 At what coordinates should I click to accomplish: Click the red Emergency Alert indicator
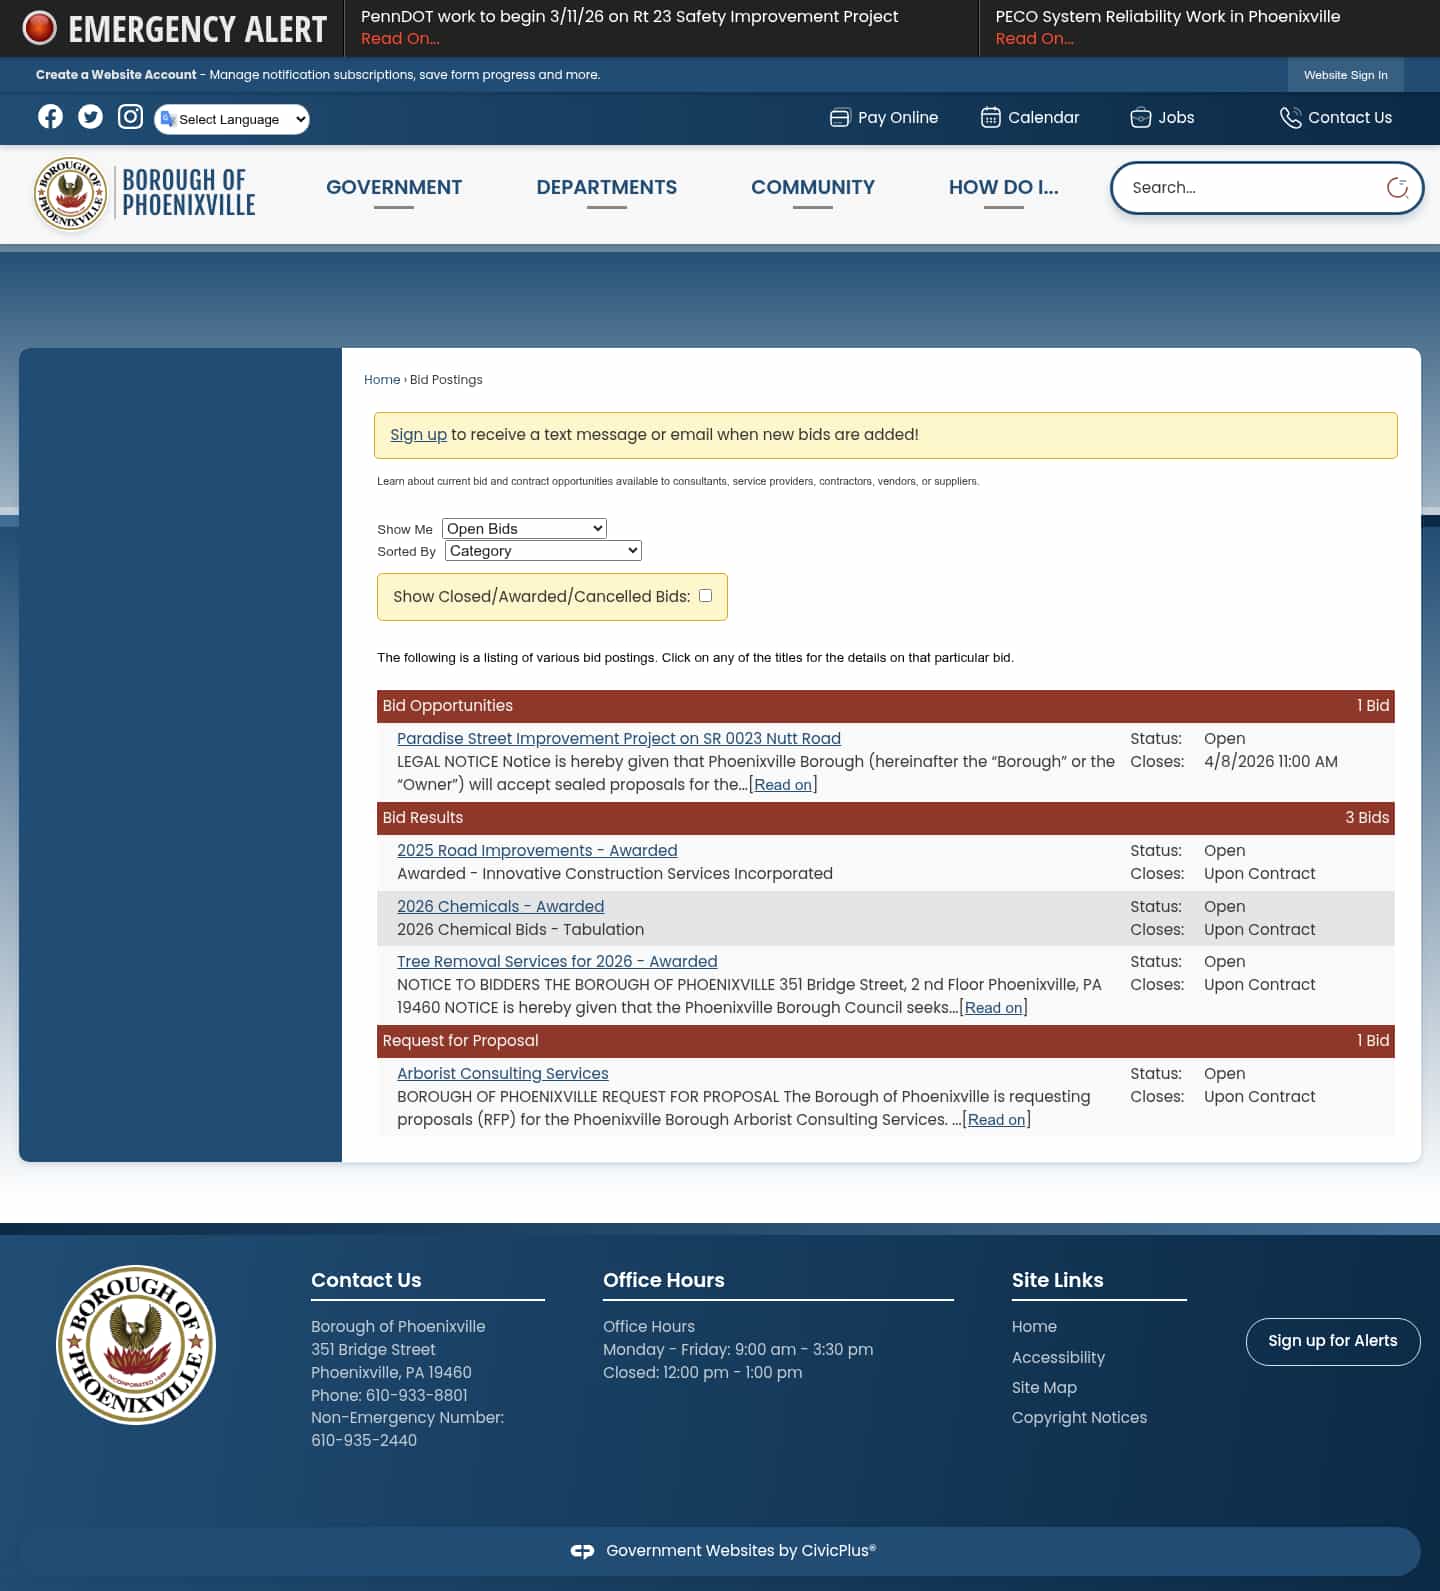(39, 28)
